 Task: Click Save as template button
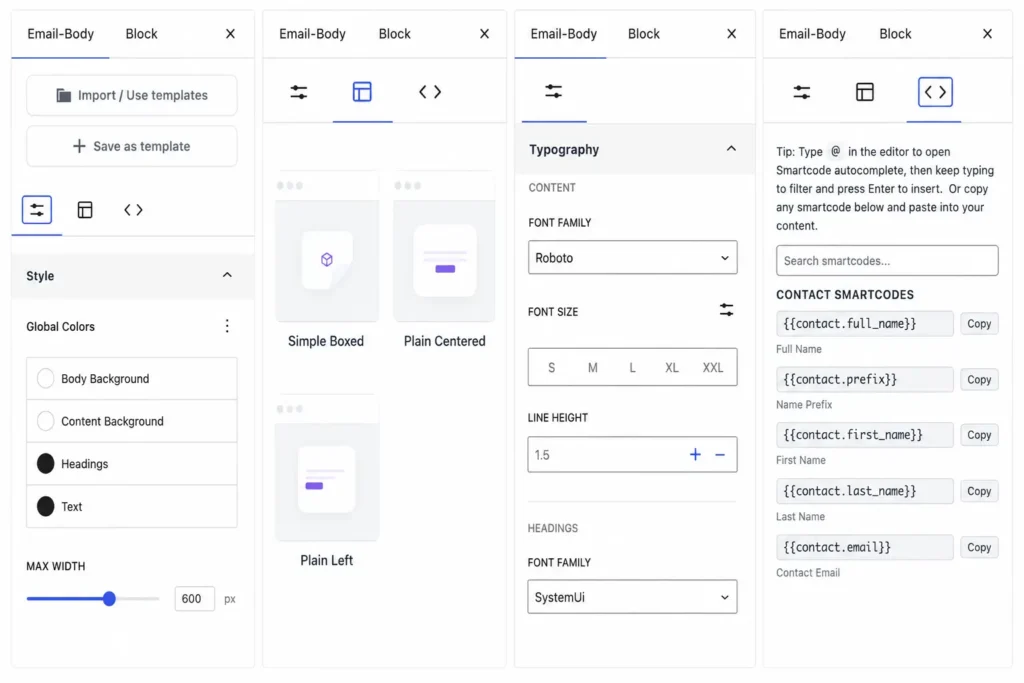[x=132, y=146]
